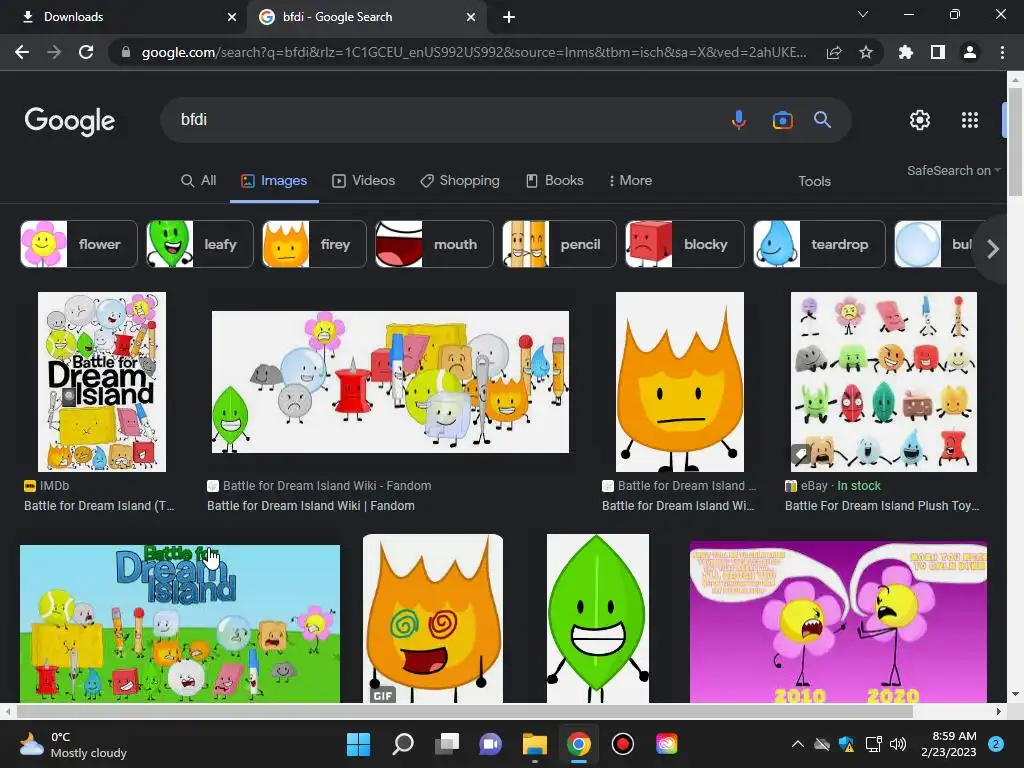The height and width of the screenshot is (768, 1024).
Task: Open File Explorer from taskbar
Action: point(534,744)
